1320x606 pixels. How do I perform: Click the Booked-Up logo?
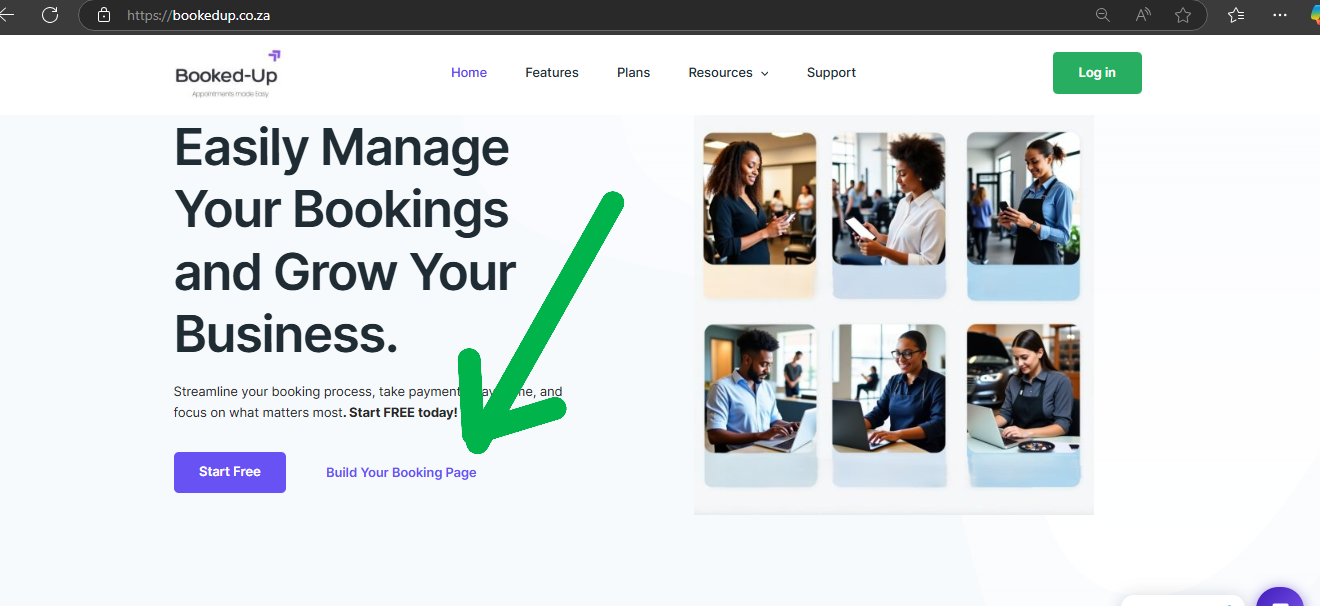point(227,74)
